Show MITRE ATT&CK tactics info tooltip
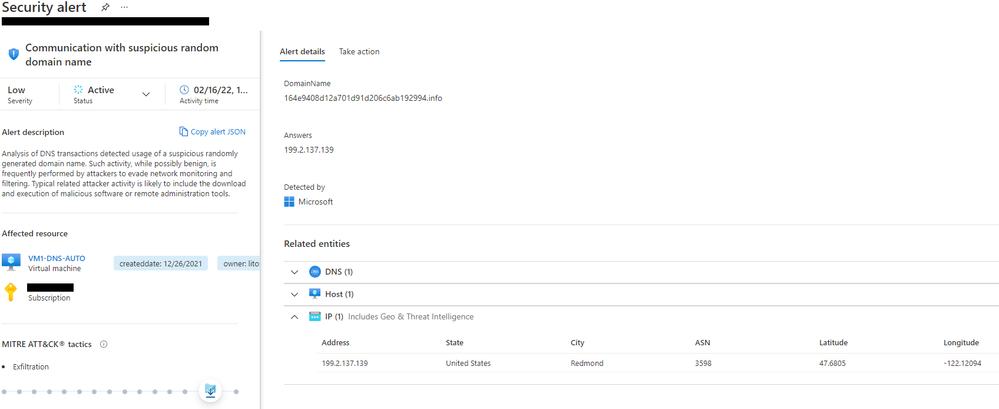The height and width of the screenshot is (409, 999). coord(104,344)
